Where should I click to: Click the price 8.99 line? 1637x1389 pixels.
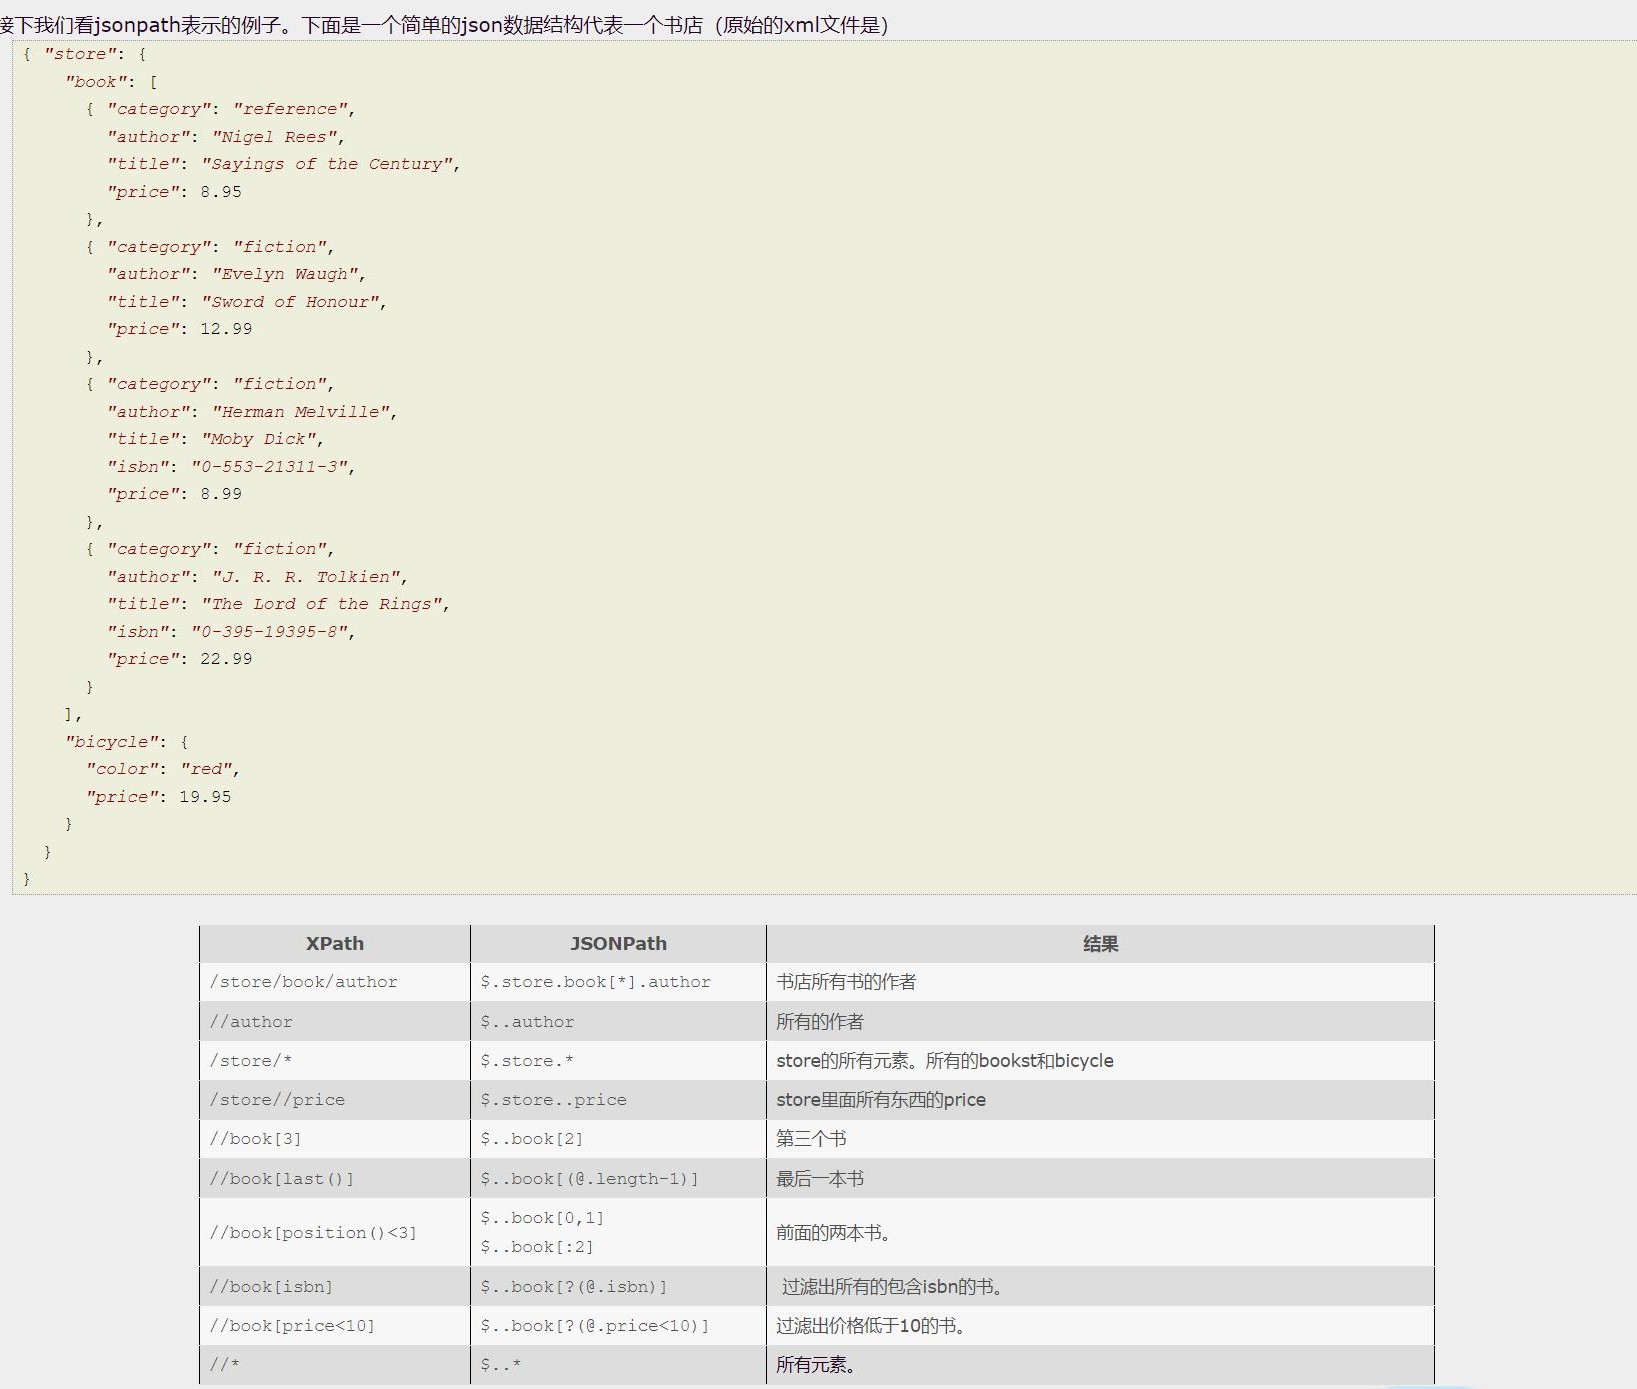coord(174,494)
